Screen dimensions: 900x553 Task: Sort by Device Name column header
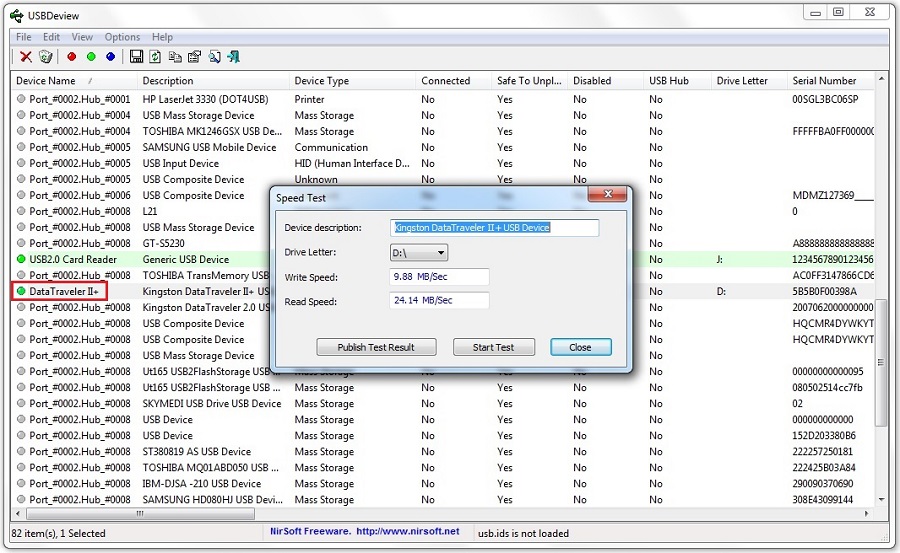tap(74, 80)
